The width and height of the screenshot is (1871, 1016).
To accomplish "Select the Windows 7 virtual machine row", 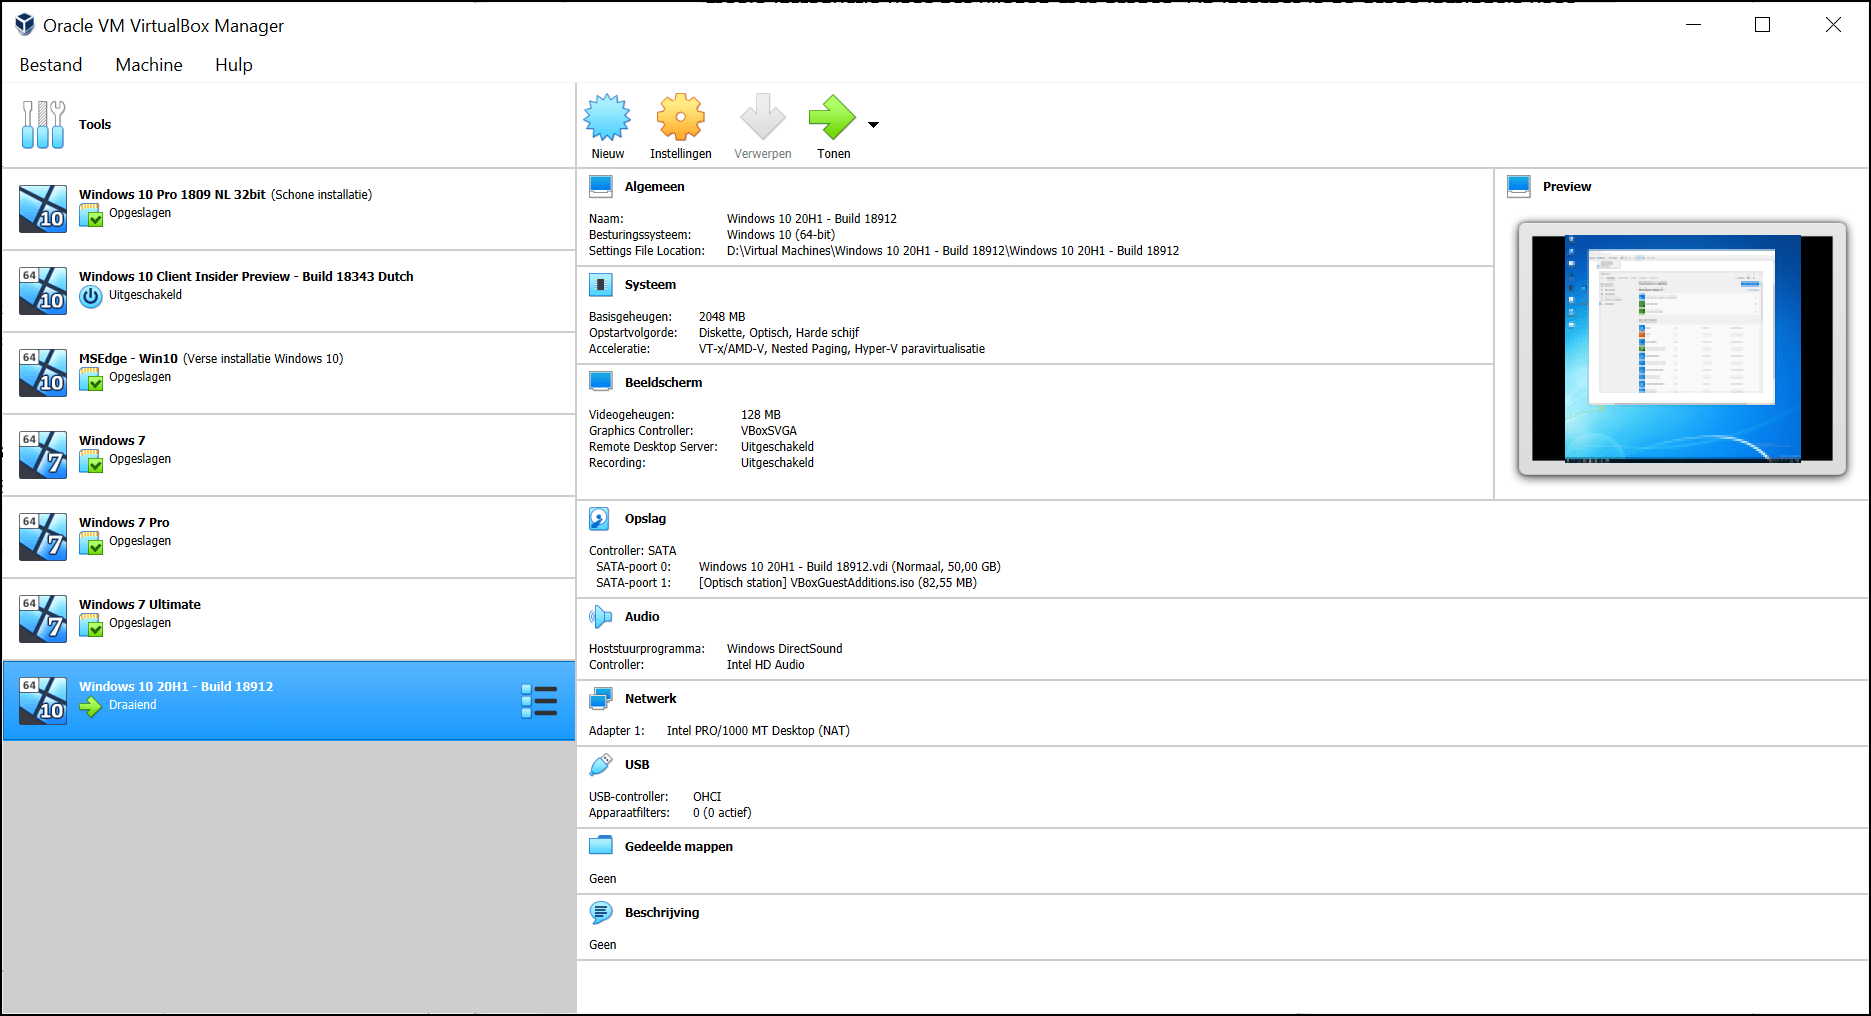I will tap(289, 455).
